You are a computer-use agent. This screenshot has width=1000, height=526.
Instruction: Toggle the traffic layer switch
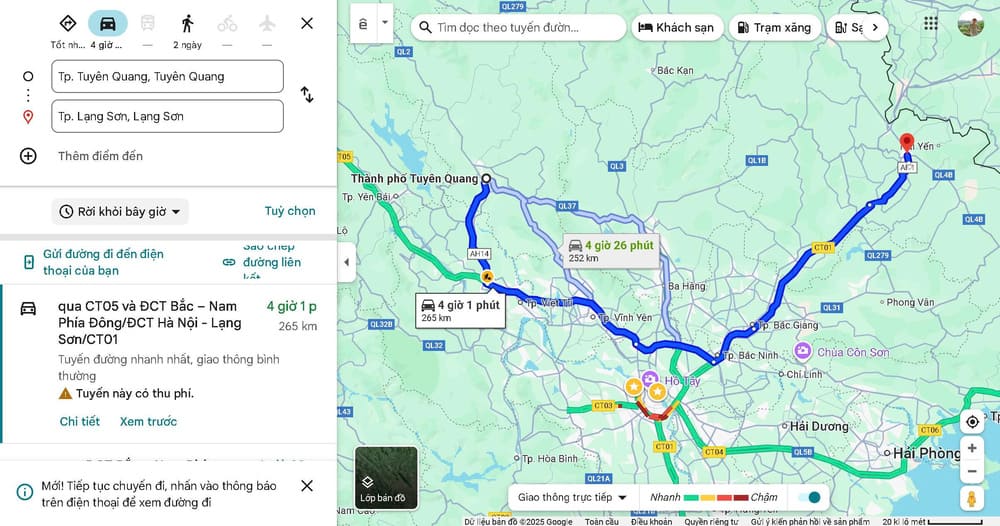(809, 497)
